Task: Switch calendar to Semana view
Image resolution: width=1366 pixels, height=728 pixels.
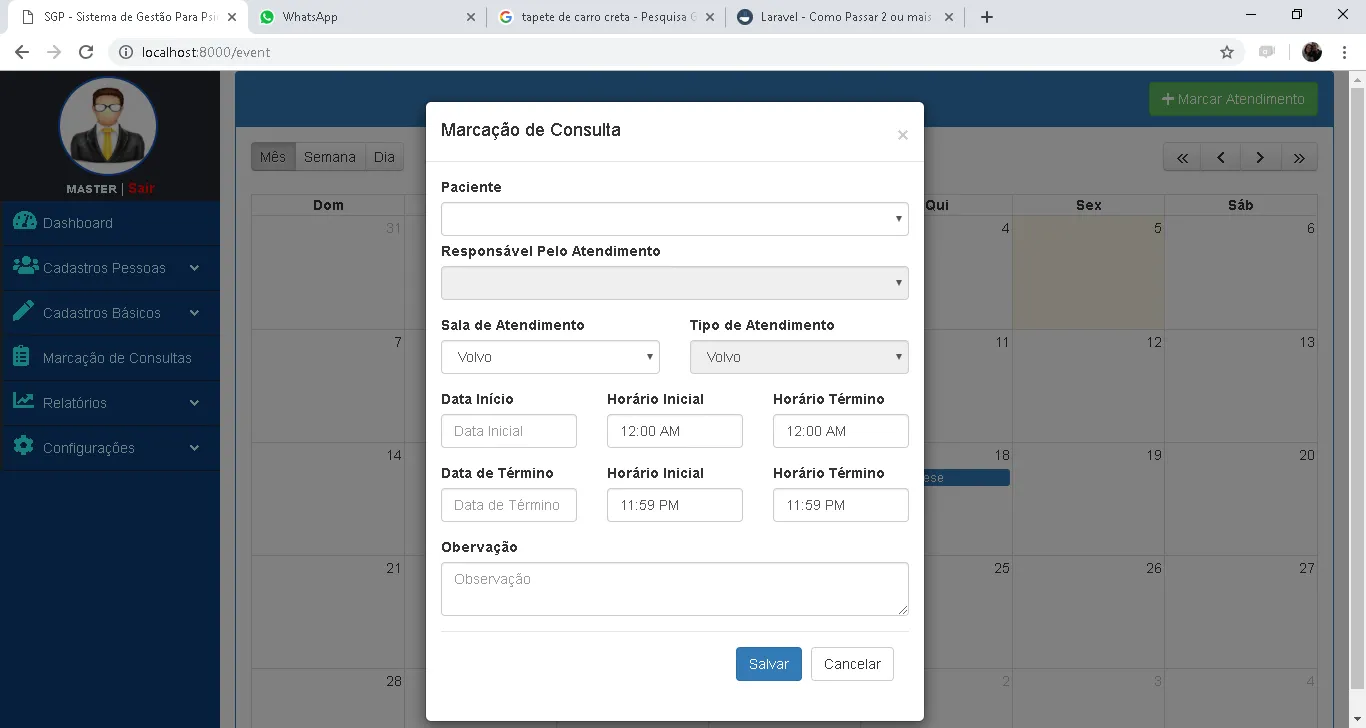Action: pos(329,157)
